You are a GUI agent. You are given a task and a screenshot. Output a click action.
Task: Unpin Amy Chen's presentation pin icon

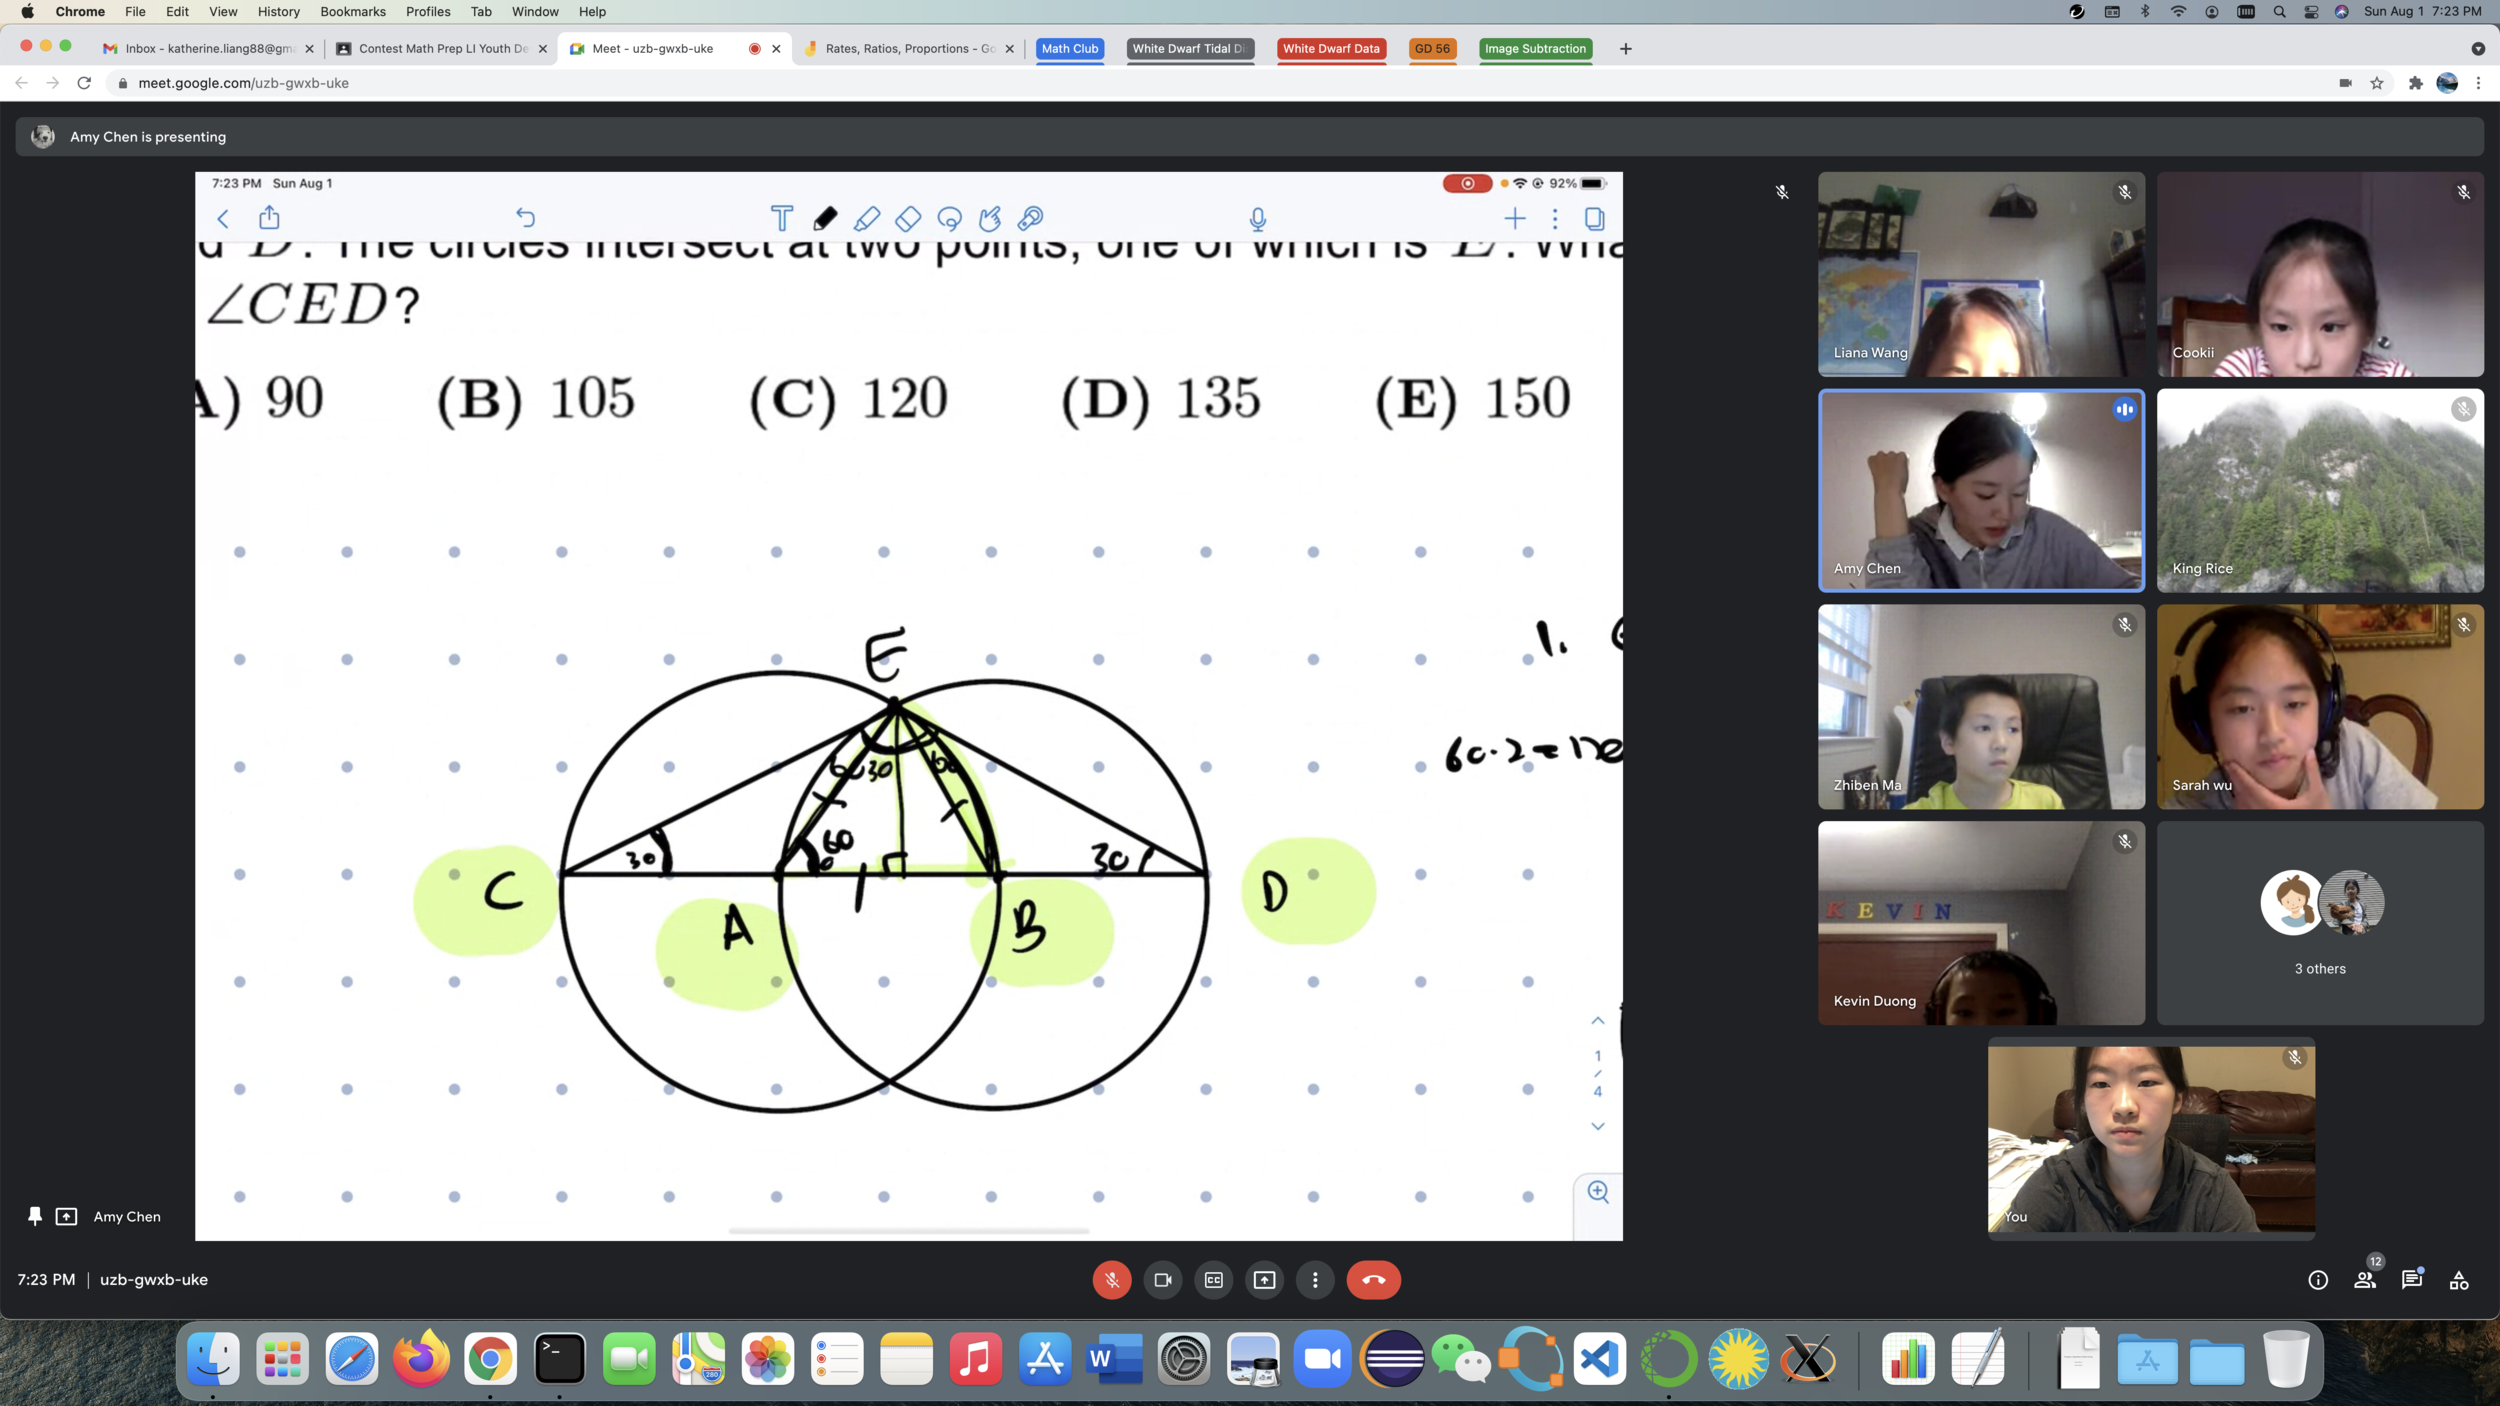tap(35, 1216)
